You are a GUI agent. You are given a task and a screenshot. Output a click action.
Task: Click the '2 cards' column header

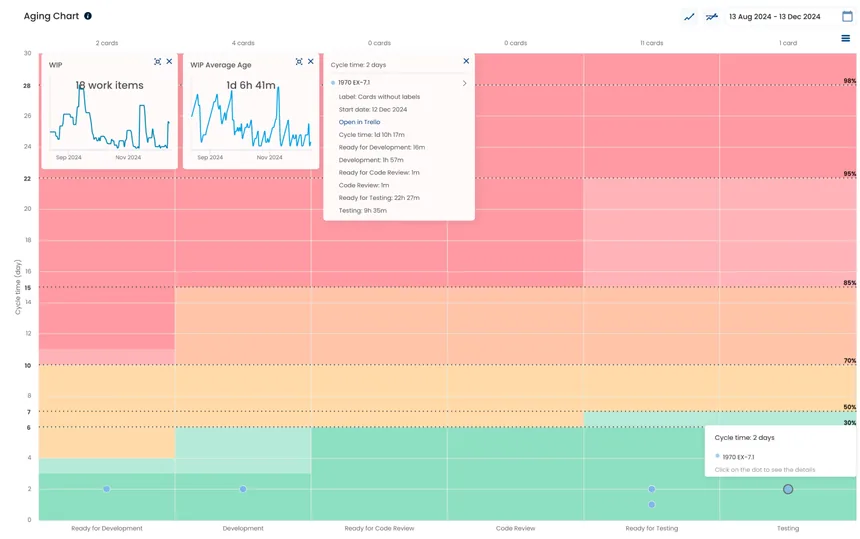tap(107, 43)
